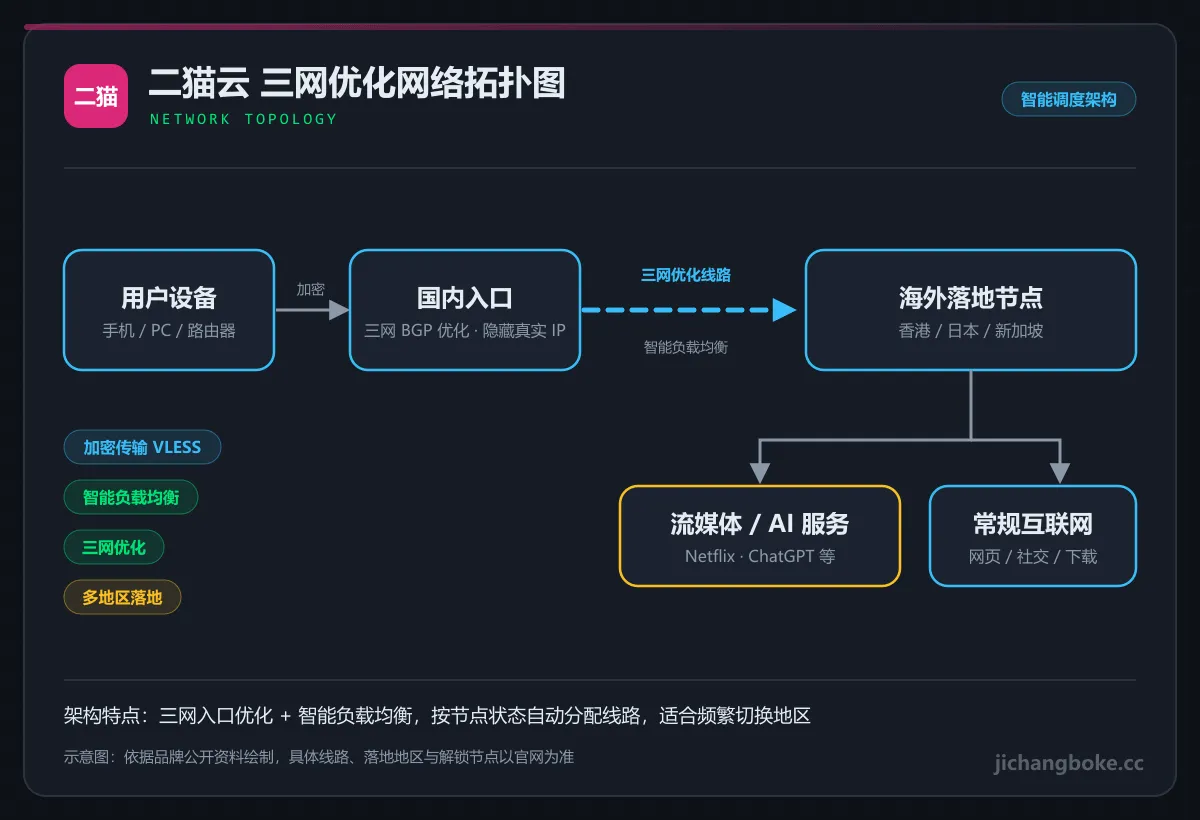Image resolution: width=1200 pixels, height=820 pixels.
Task: Click the 网页 / 社交 / 下载 text
Action: pos(1033,556)
